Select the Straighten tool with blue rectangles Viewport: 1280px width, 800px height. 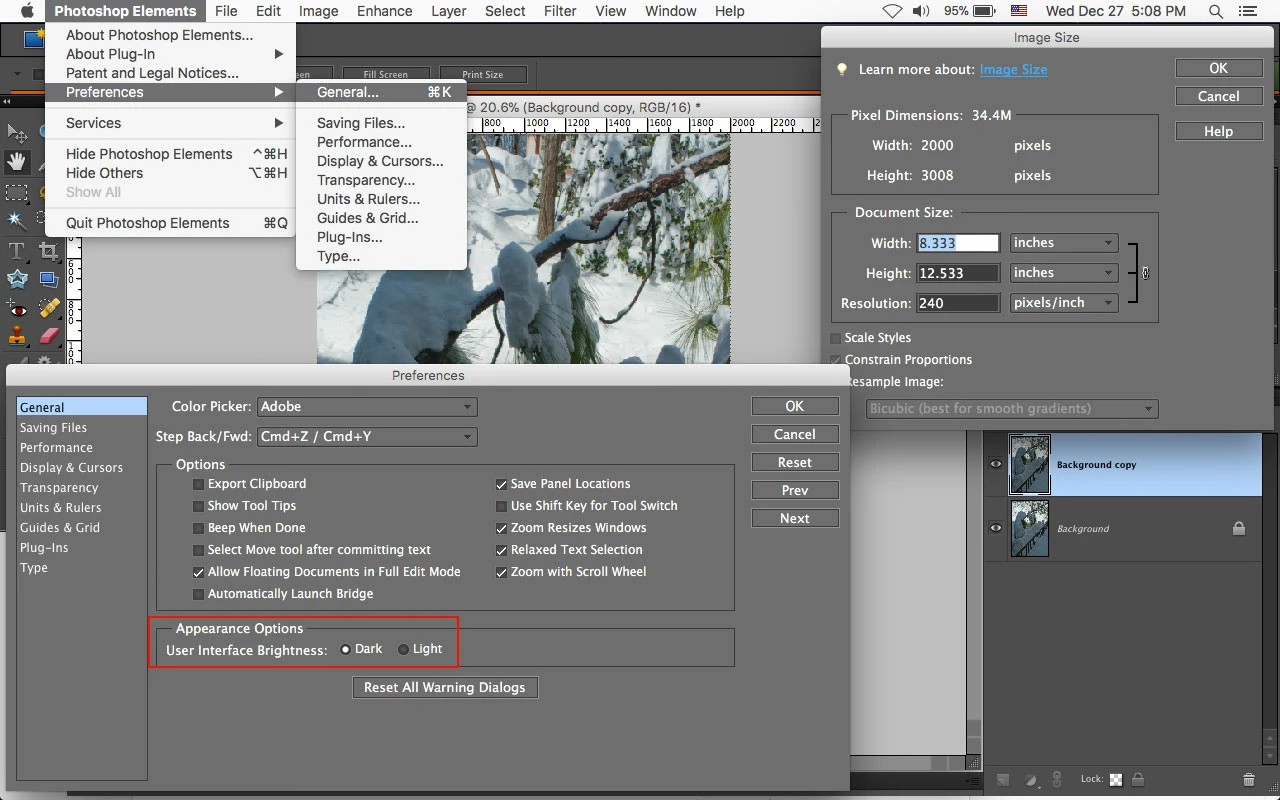coord(48,279)
